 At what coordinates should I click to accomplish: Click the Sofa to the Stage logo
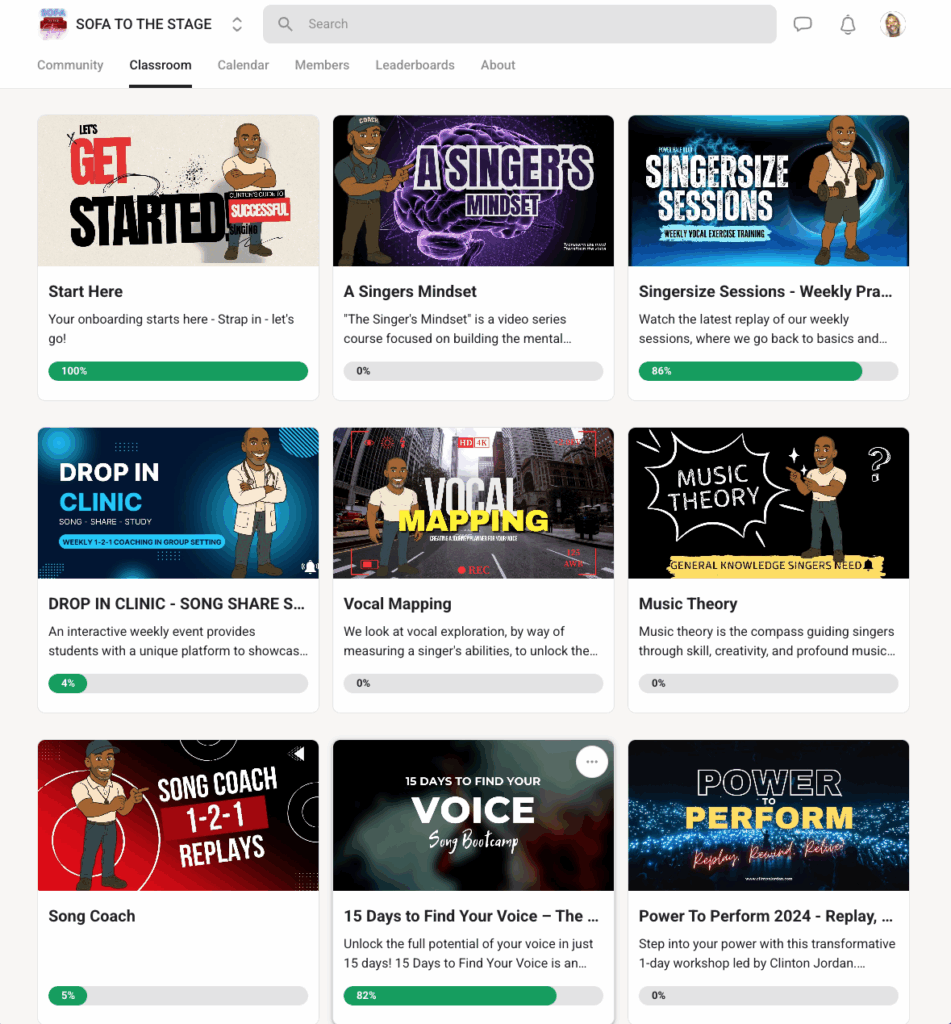coord(53,24)
